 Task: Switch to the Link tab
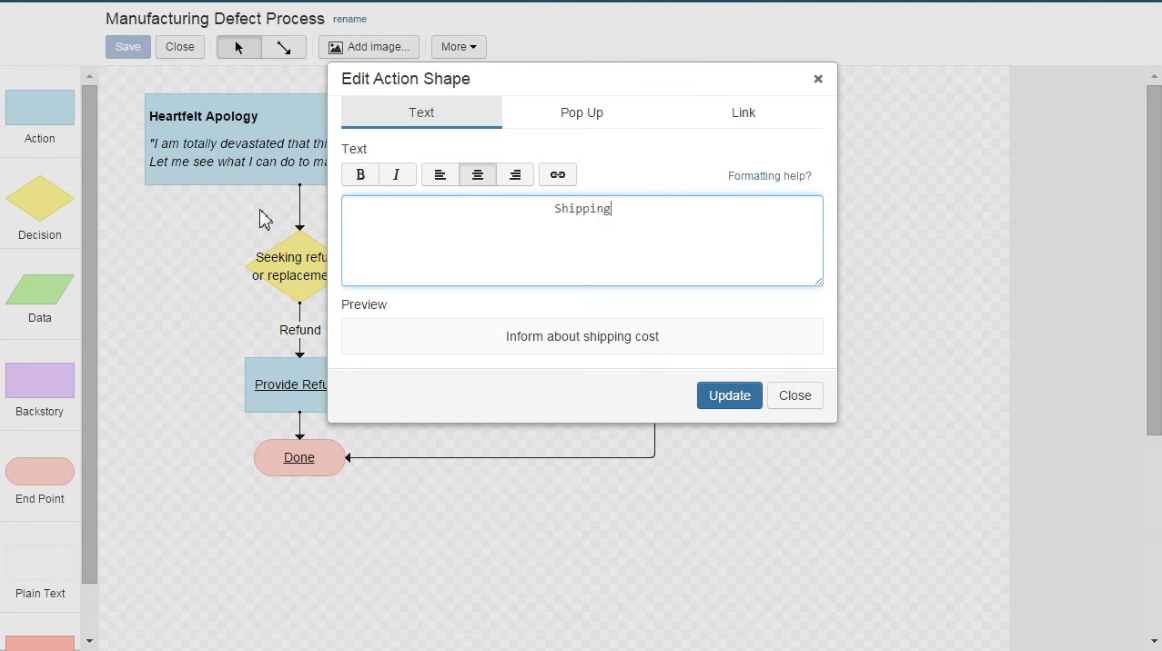pyautogui.click(x=743, y=113)
